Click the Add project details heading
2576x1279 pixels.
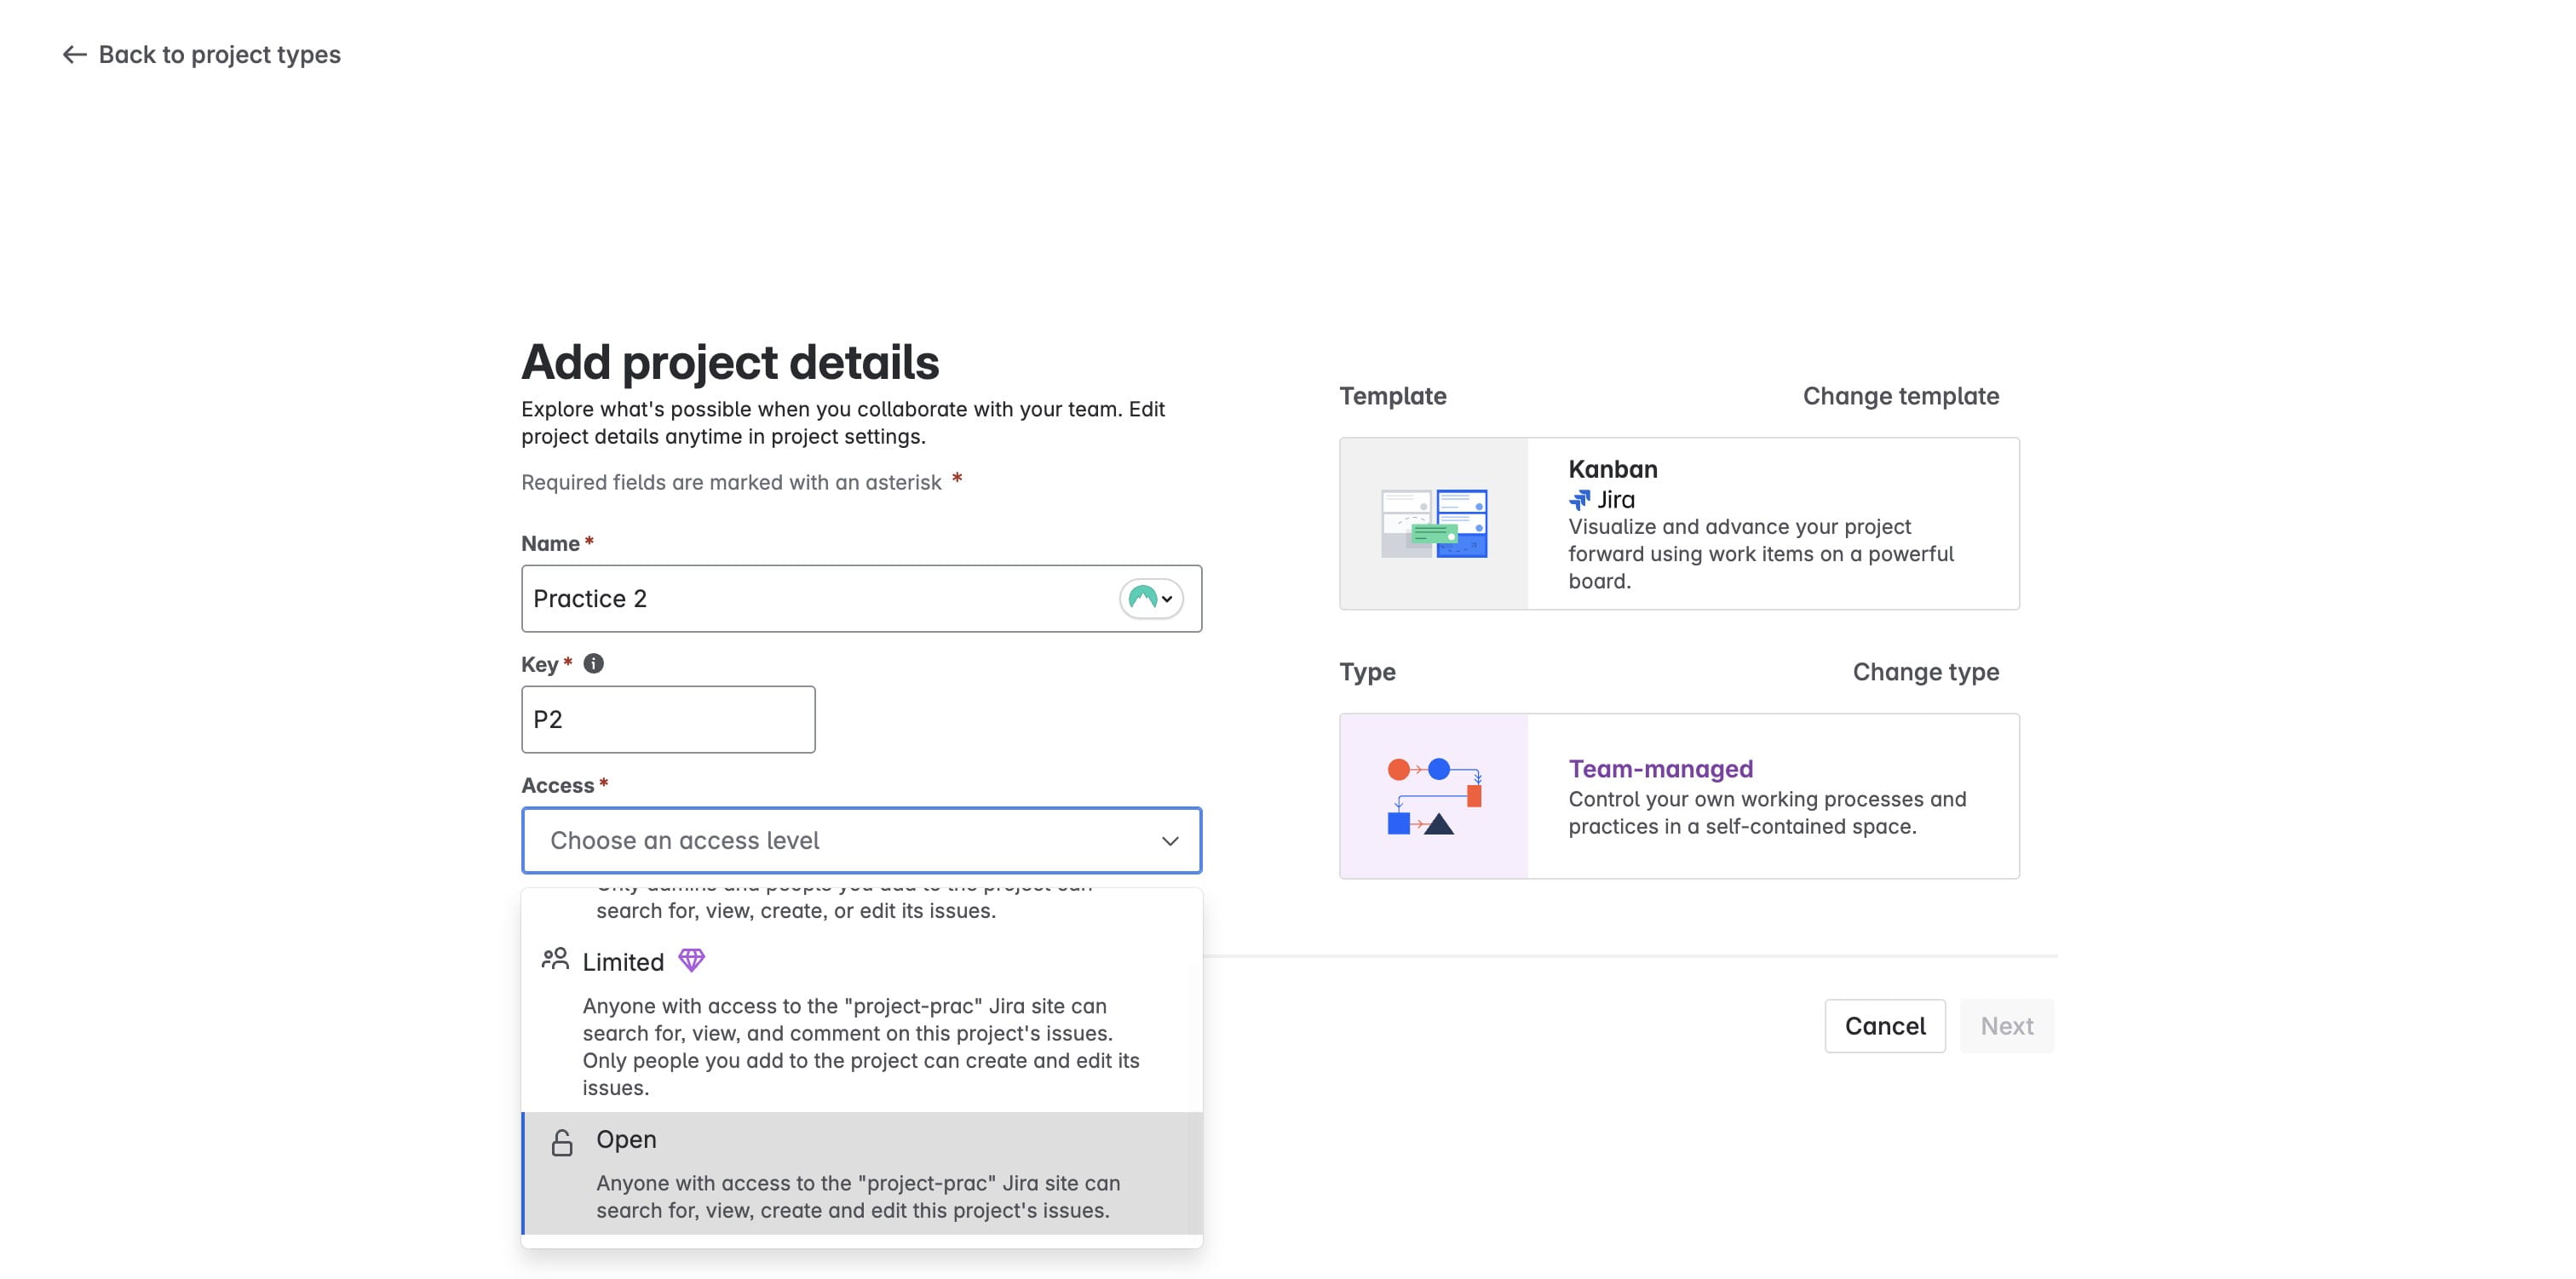(x=729, y=362)
